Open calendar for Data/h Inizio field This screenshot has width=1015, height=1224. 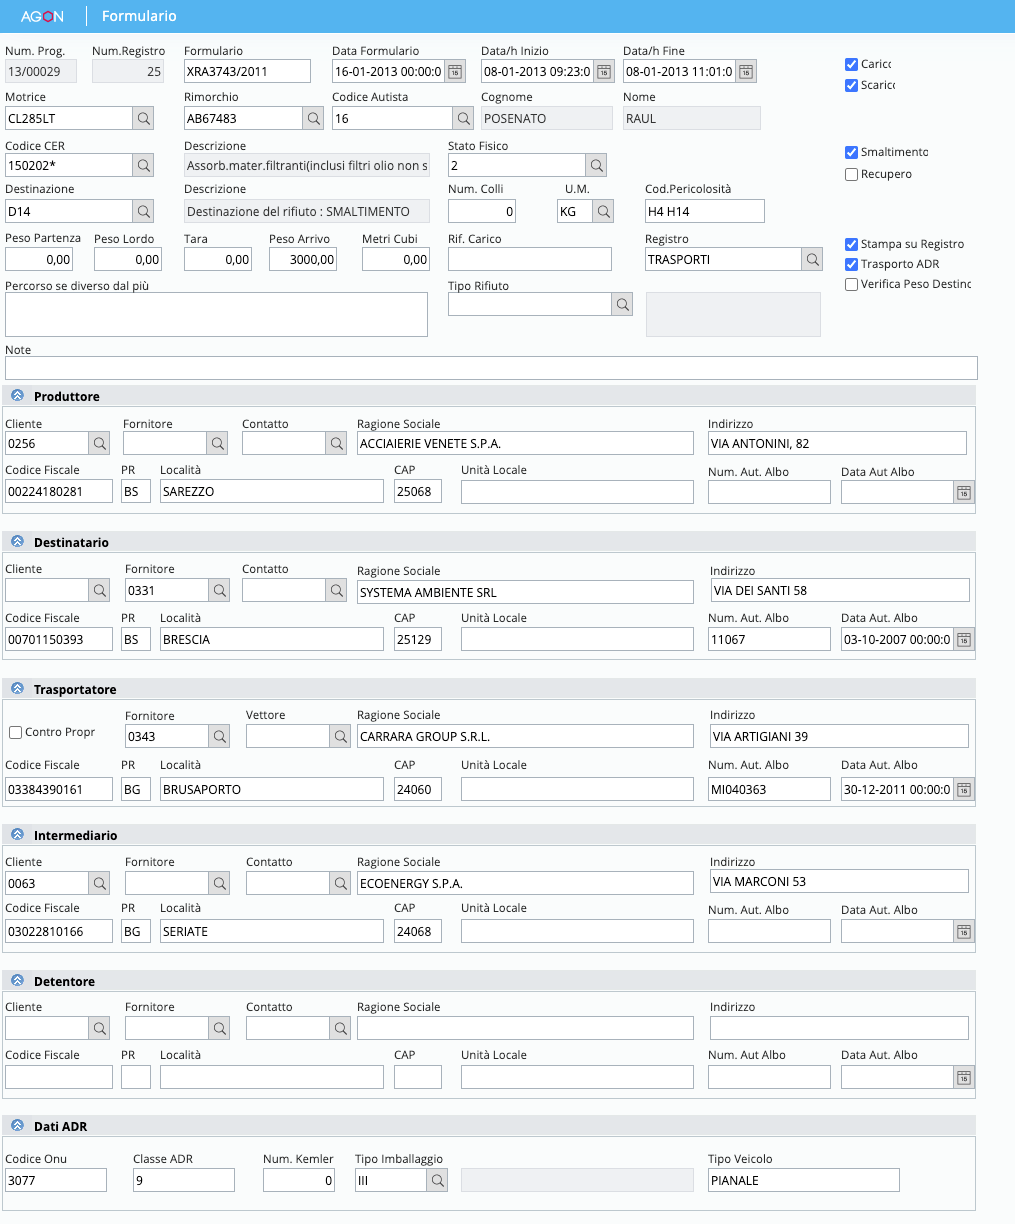pos(604,71)
